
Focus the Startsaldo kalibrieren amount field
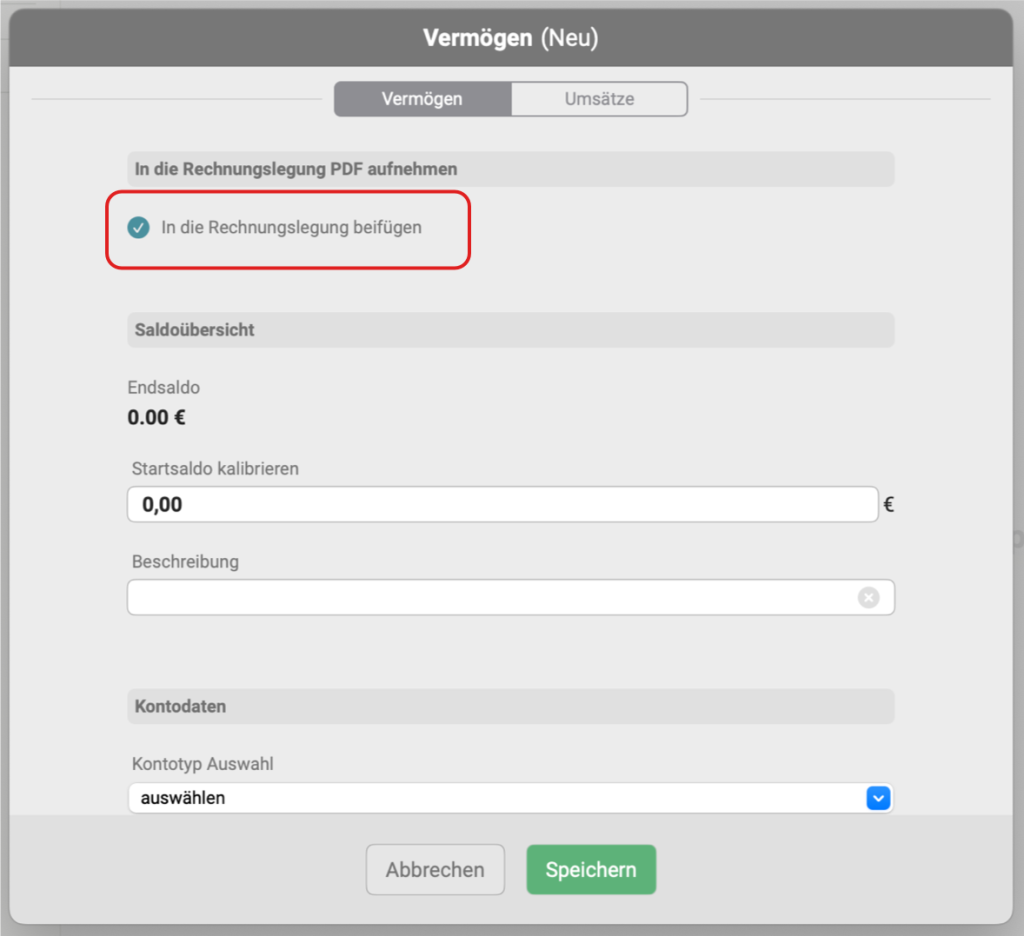502,505
